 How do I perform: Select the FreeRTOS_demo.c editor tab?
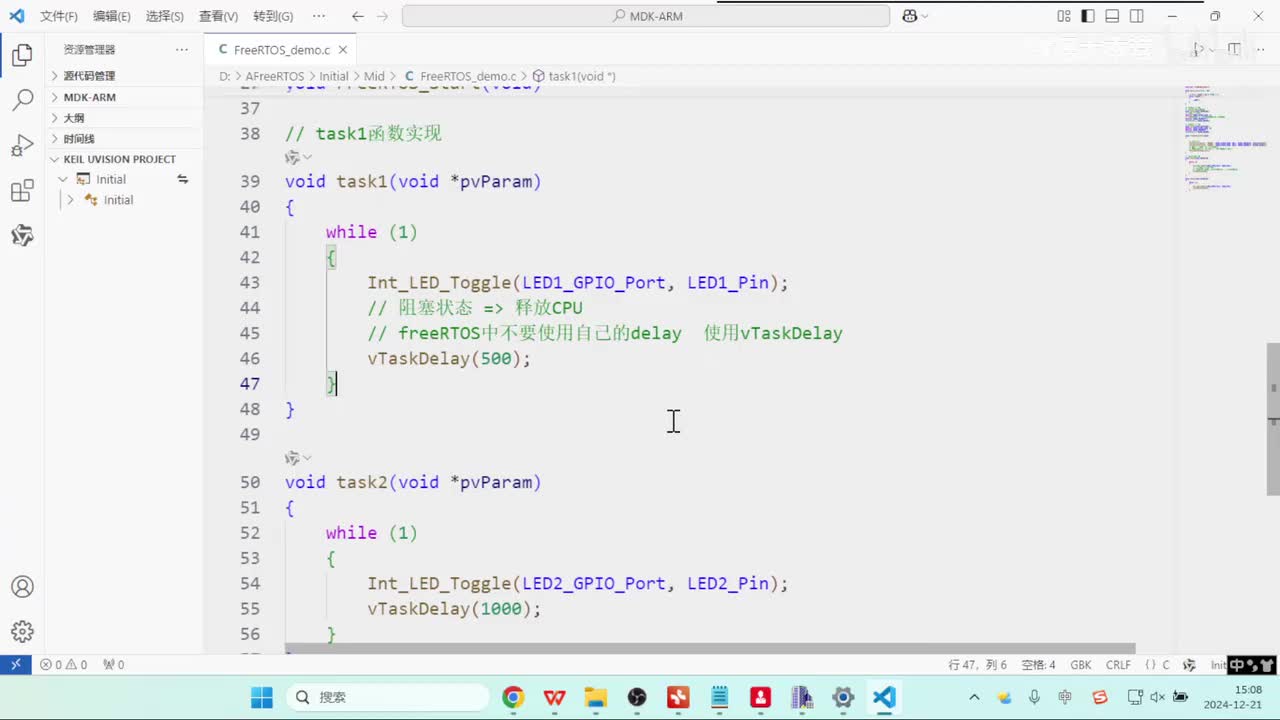pyautogui.click(x=280, y=49)
